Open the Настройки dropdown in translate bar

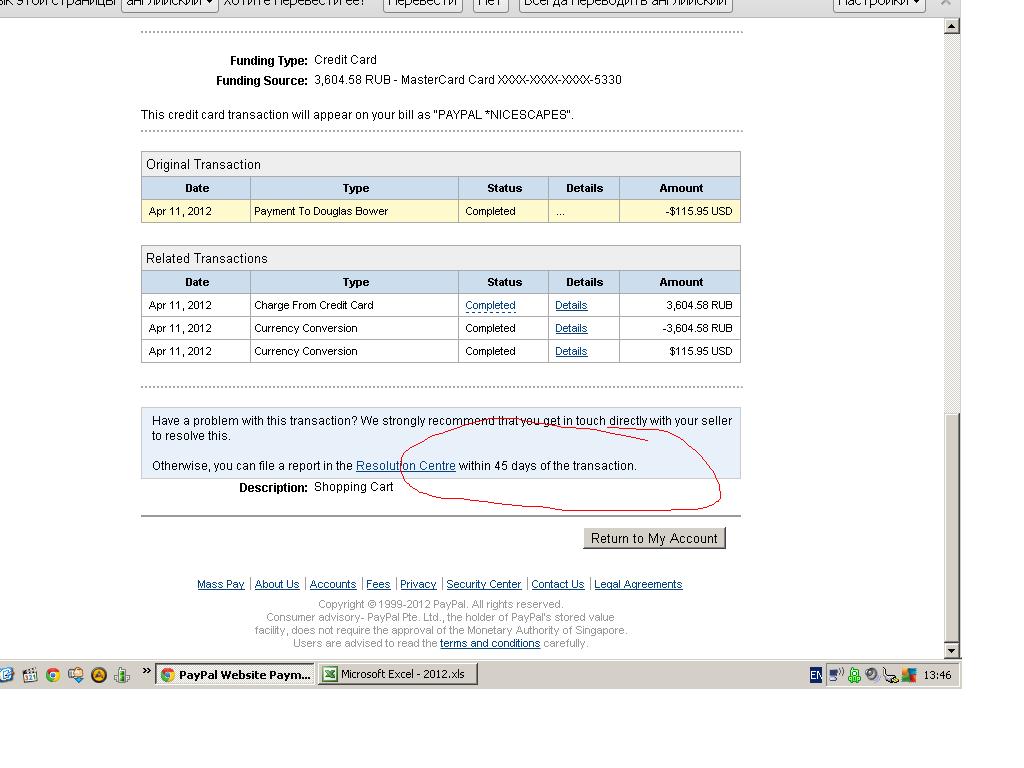point(878,3)
